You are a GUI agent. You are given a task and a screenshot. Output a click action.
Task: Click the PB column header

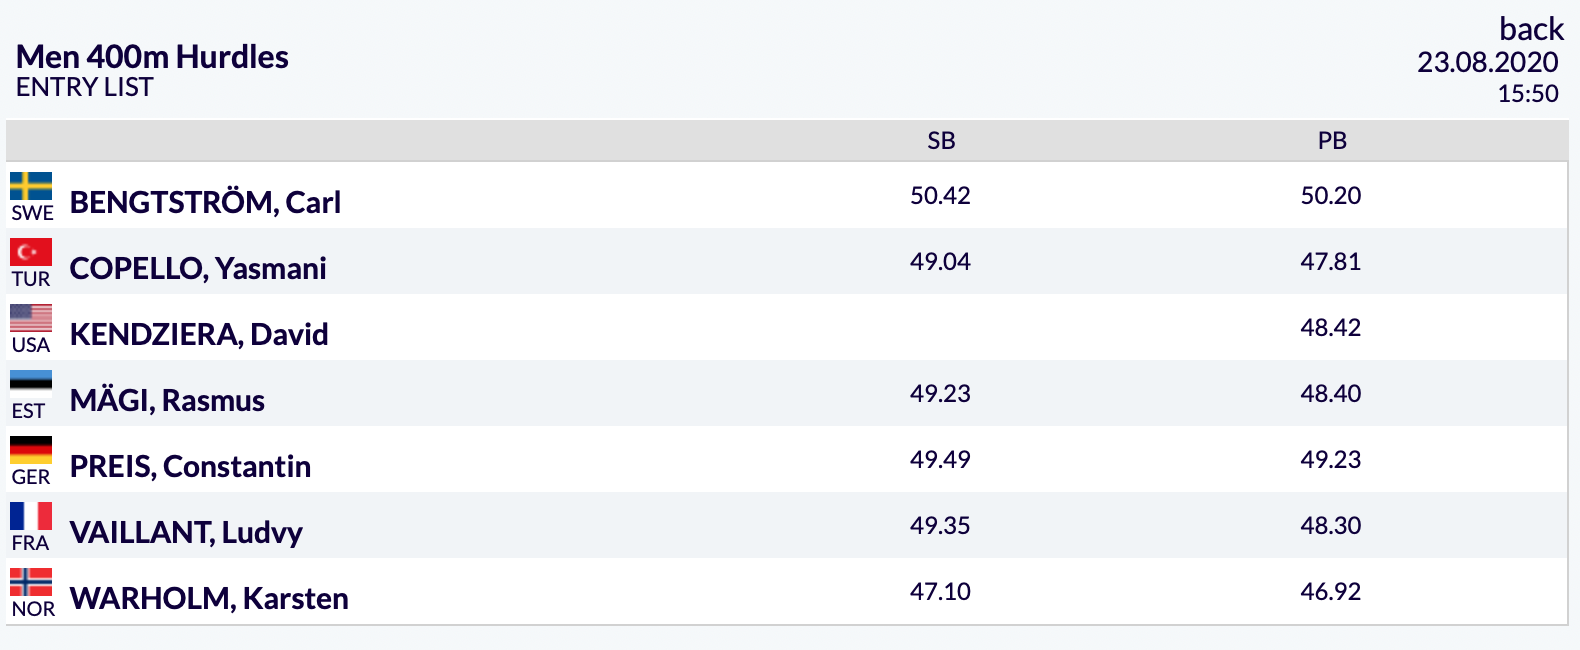(x=1332, y=141)
